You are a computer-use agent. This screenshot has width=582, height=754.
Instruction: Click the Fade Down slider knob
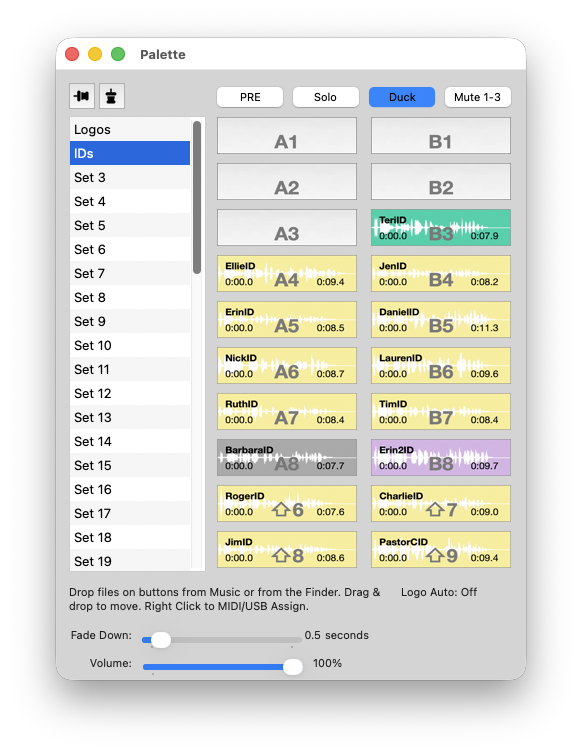pos(161,640)
